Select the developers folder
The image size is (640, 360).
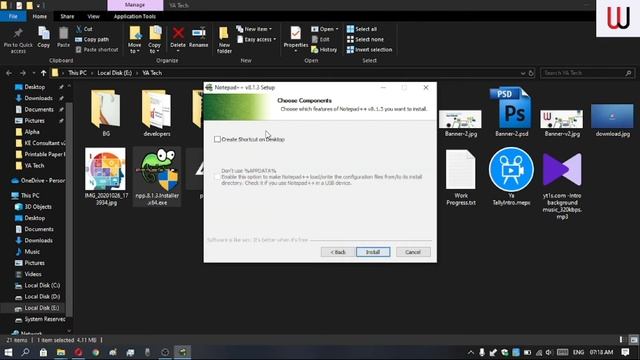[157, 113]
